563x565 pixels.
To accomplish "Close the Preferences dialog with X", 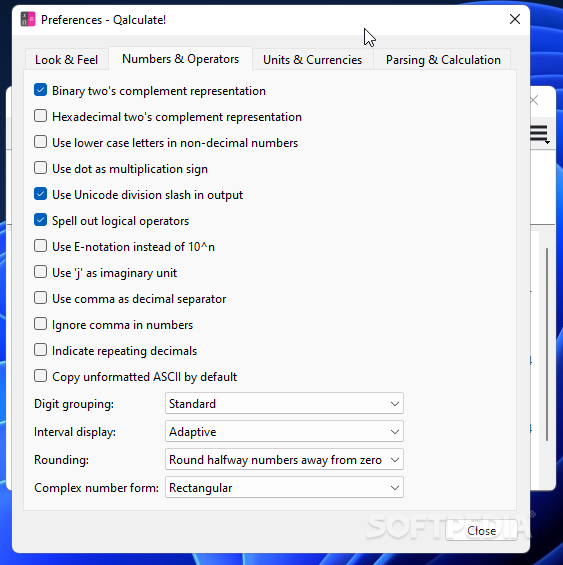I will [515, 19].
